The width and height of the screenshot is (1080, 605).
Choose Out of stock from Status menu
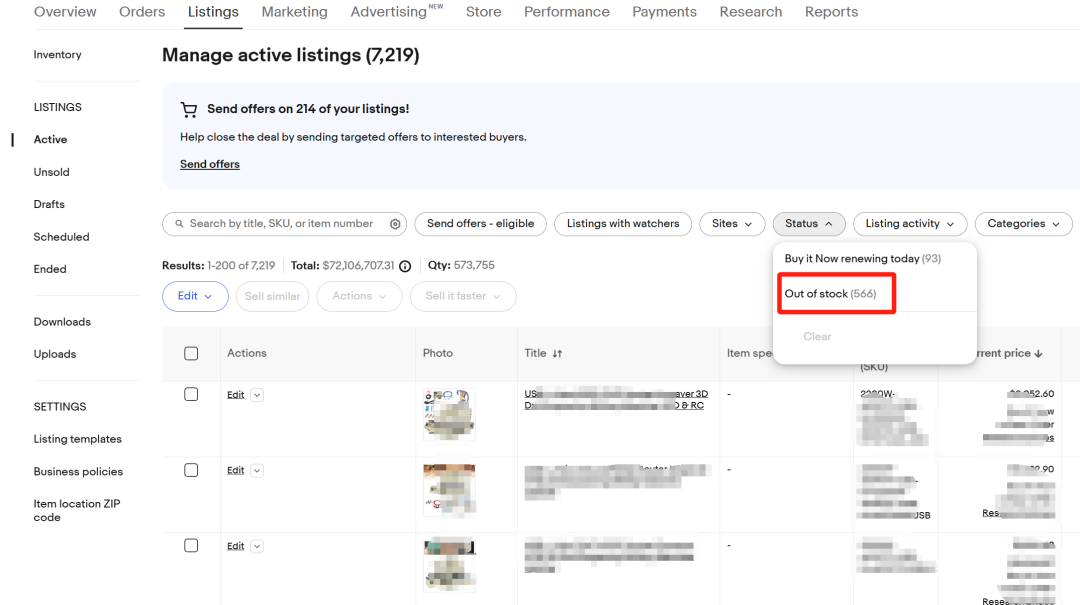830,294
